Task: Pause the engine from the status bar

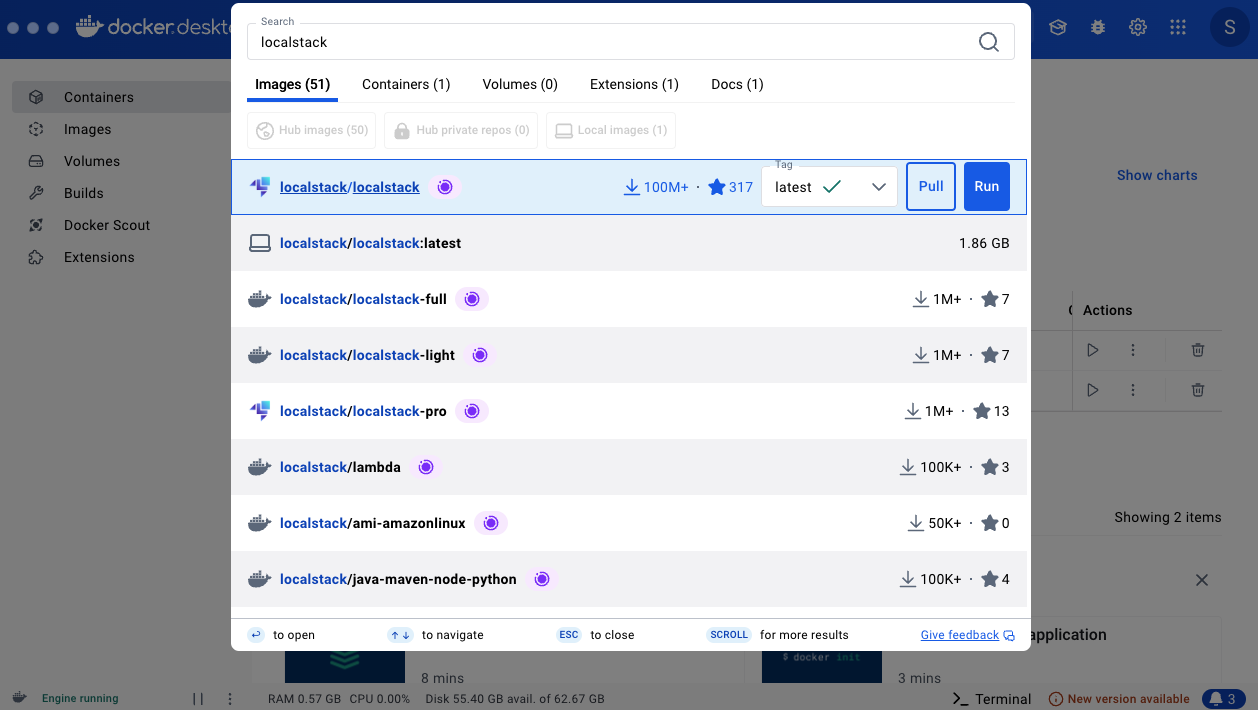Action: 198,698
